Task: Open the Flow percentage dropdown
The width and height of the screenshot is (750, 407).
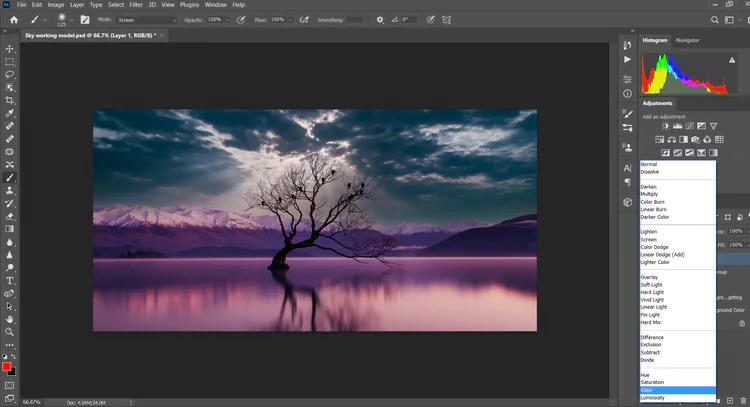Action: pyautogui.click(x=290, y=19)
